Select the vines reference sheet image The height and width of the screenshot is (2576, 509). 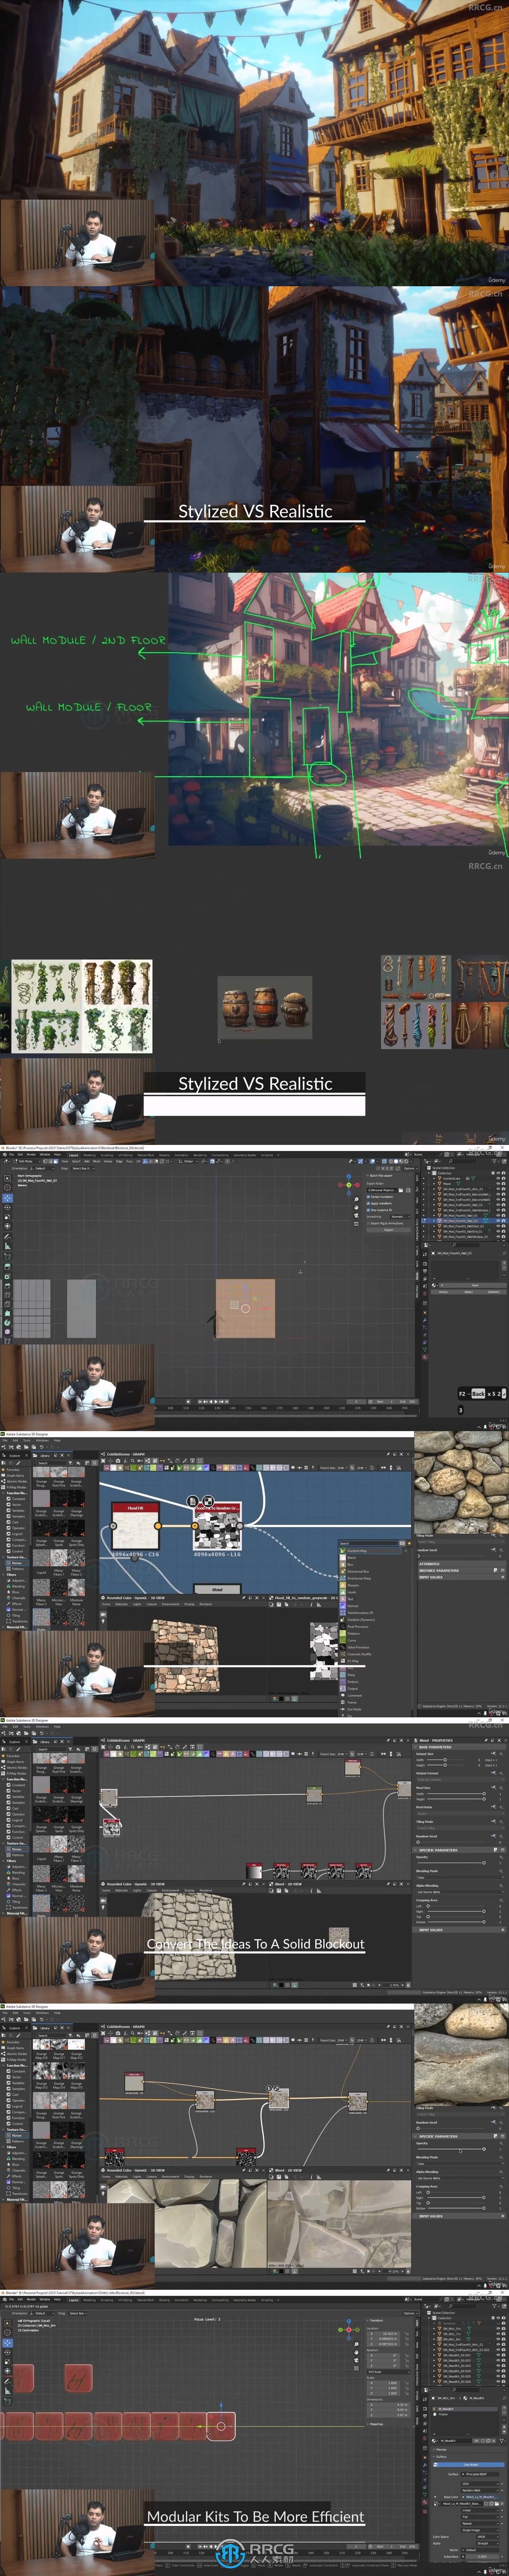(82, 1006)
